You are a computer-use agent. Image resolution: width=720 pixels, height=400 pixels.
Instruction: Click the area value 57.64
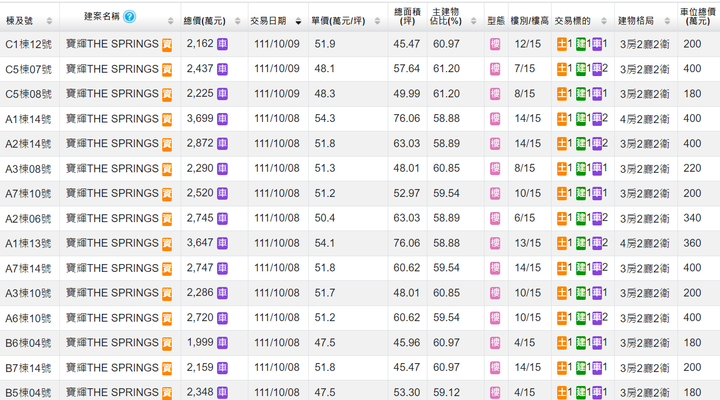[406, 69]
